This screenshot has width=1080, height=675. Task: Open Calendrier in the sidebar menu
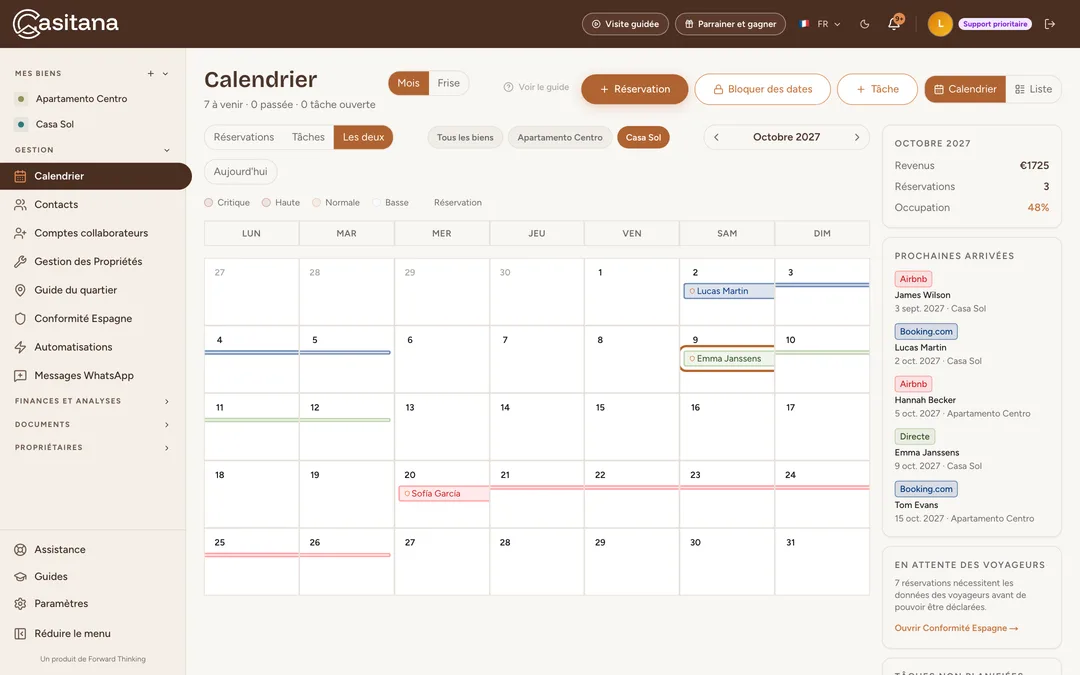point(96,176)
